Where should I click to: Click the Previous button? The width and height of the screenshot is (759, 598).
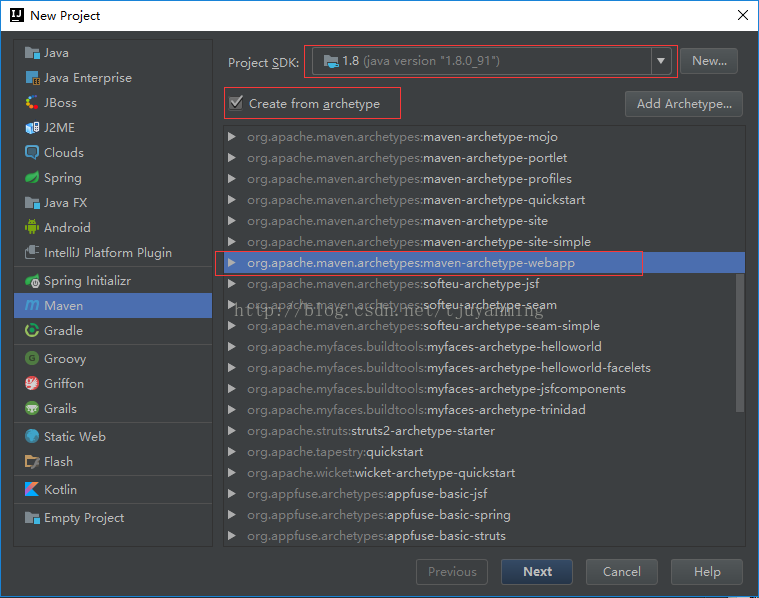tap(452, 572)
